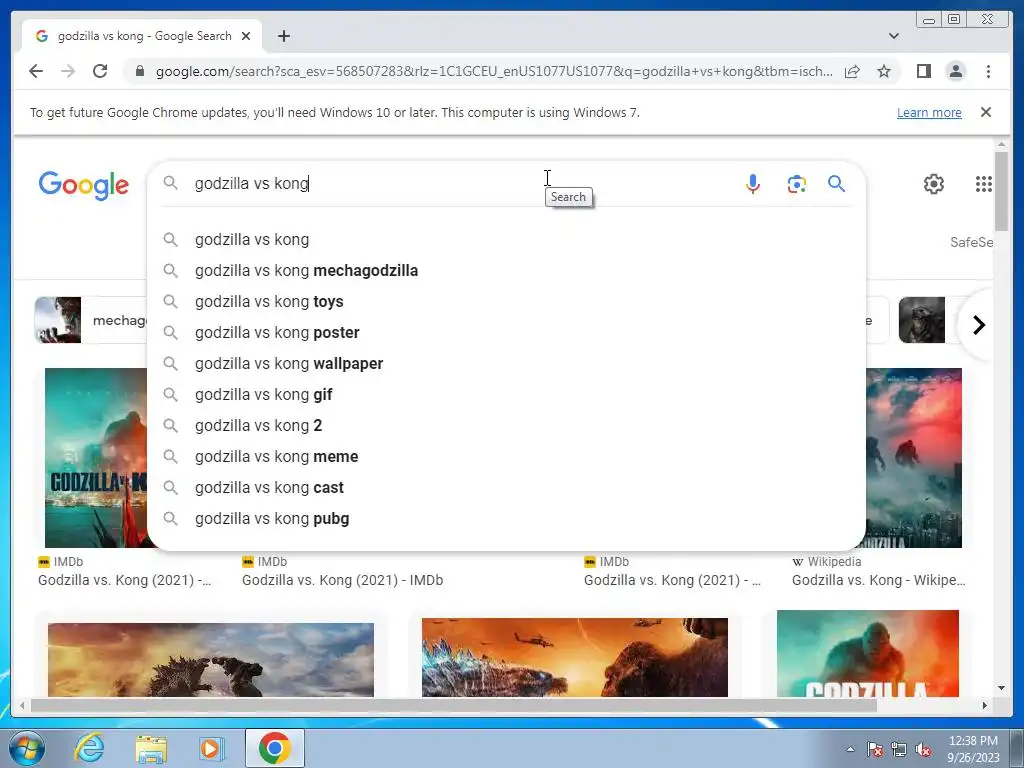
Task: Click in the search text field
Action: tap(457, 184)
